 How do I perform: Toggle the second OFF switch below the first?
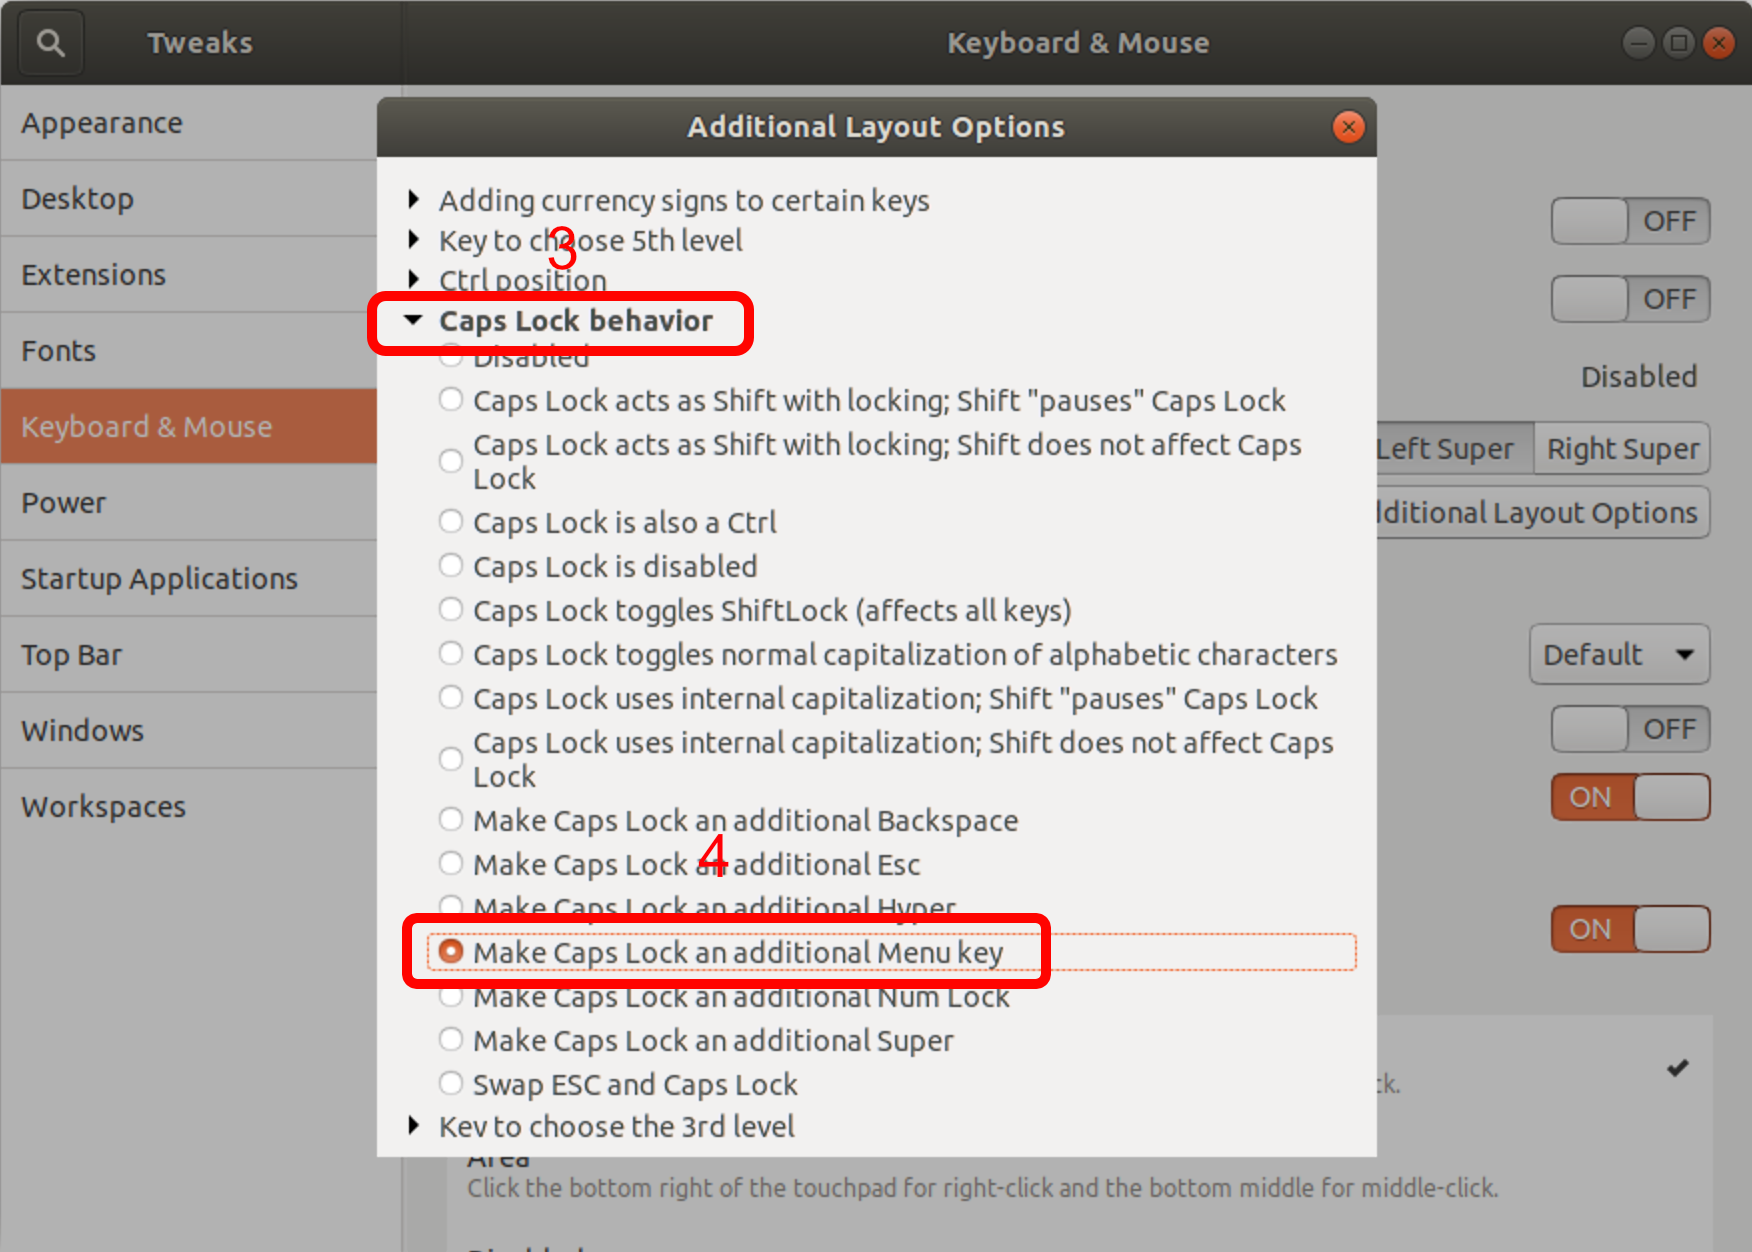point(1631,299)
